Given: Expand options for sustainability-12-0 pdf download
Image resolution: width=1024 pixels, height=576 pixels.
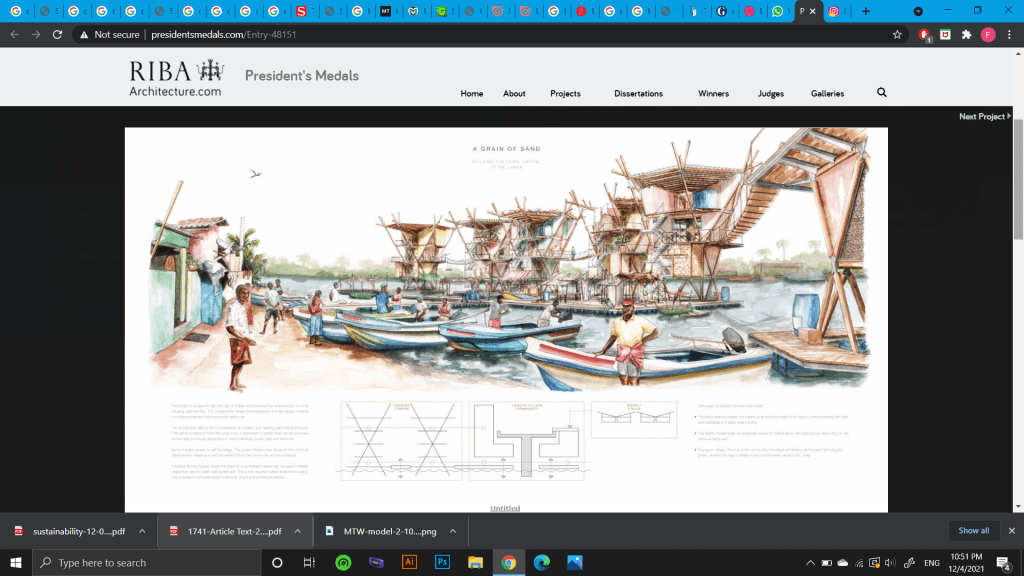Looking at the screenshot, I should tap(142, 531).
